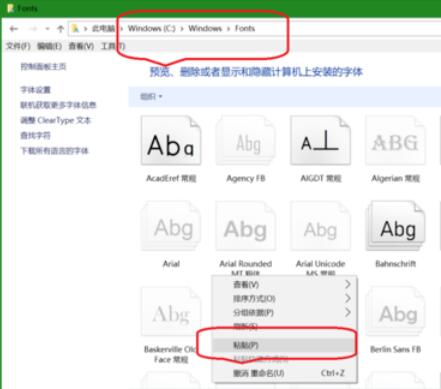Click 联机获取更多字体信息 link
Viewport: 441px width, 389px height.
pyautogui.click(x=58, y=105)
